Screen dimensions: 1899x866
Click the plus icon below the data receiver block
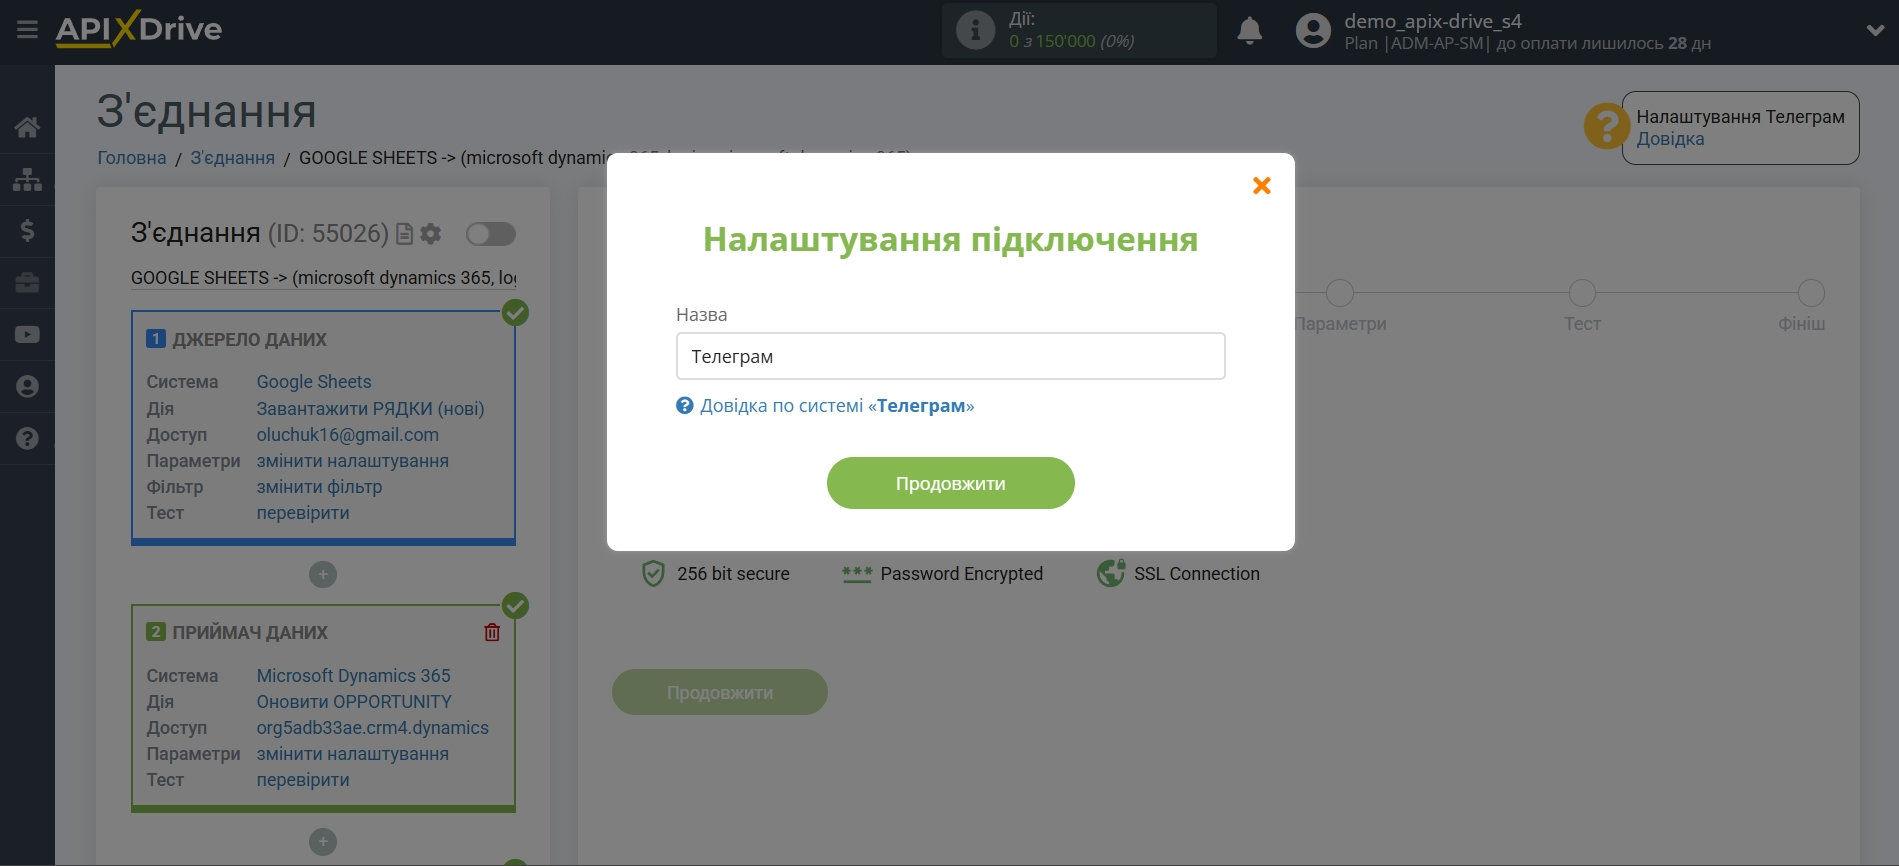323,842
